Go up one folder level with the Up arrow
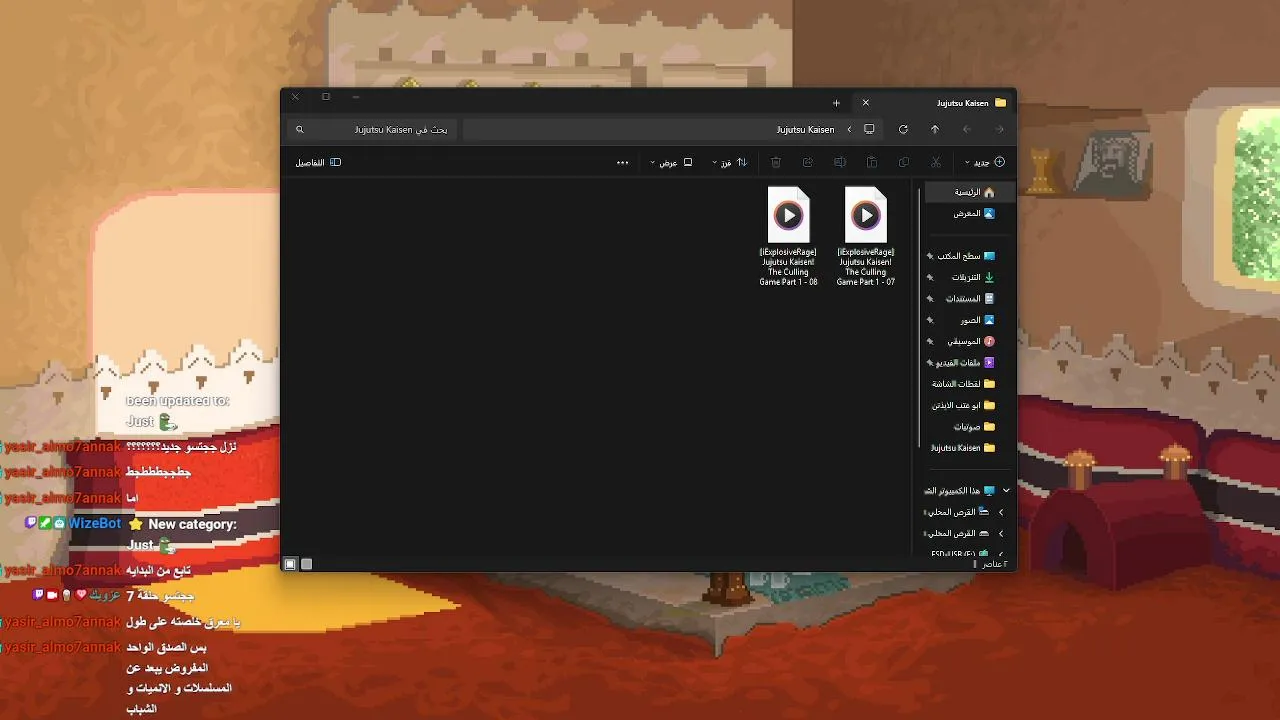 pyautogui.click(x=935, y=129)
